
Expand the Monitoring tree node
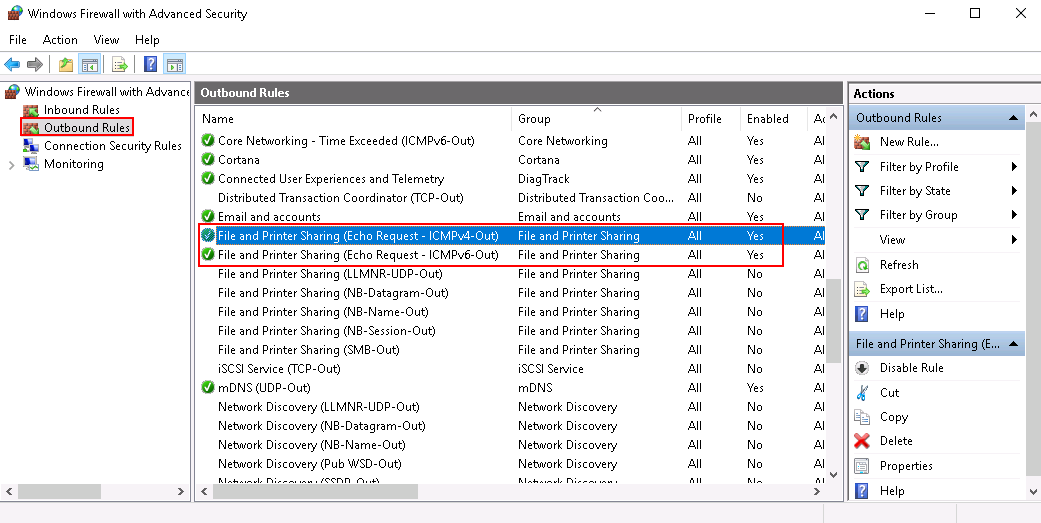pos(11,165)
